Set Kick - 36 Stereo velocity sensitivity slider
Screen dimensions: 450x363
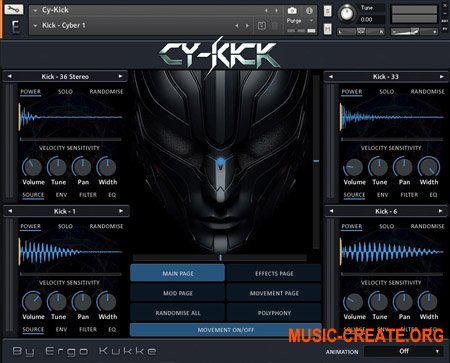[71, 139]
